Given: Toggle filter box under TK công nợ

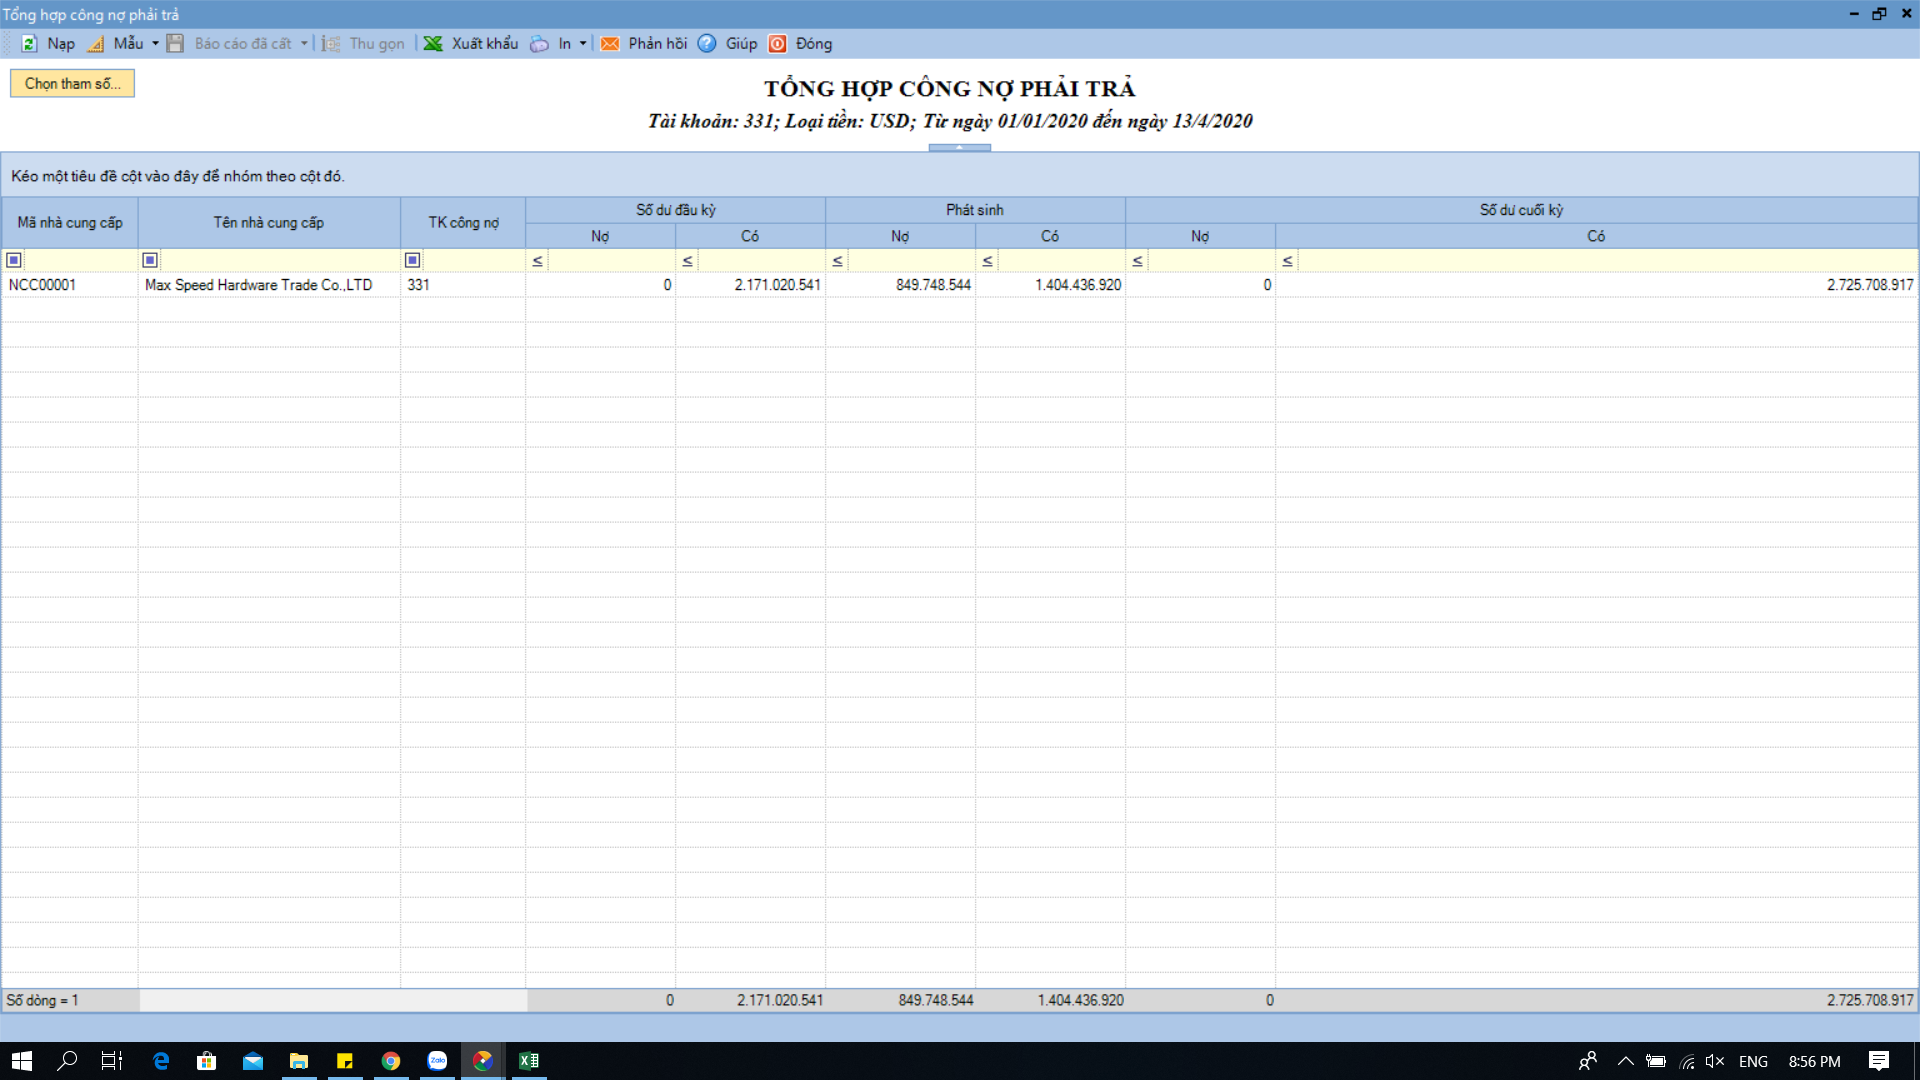Looking at the screenshot, I should coord(412,260).
